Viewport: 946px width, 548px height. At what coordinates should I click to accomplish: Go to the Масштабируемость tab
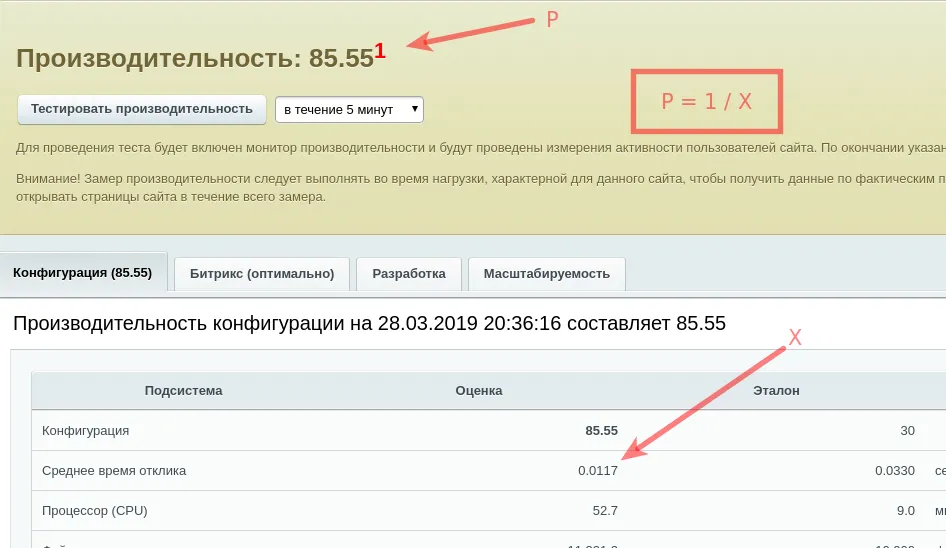pyautogui.click(x=546, y=274)
